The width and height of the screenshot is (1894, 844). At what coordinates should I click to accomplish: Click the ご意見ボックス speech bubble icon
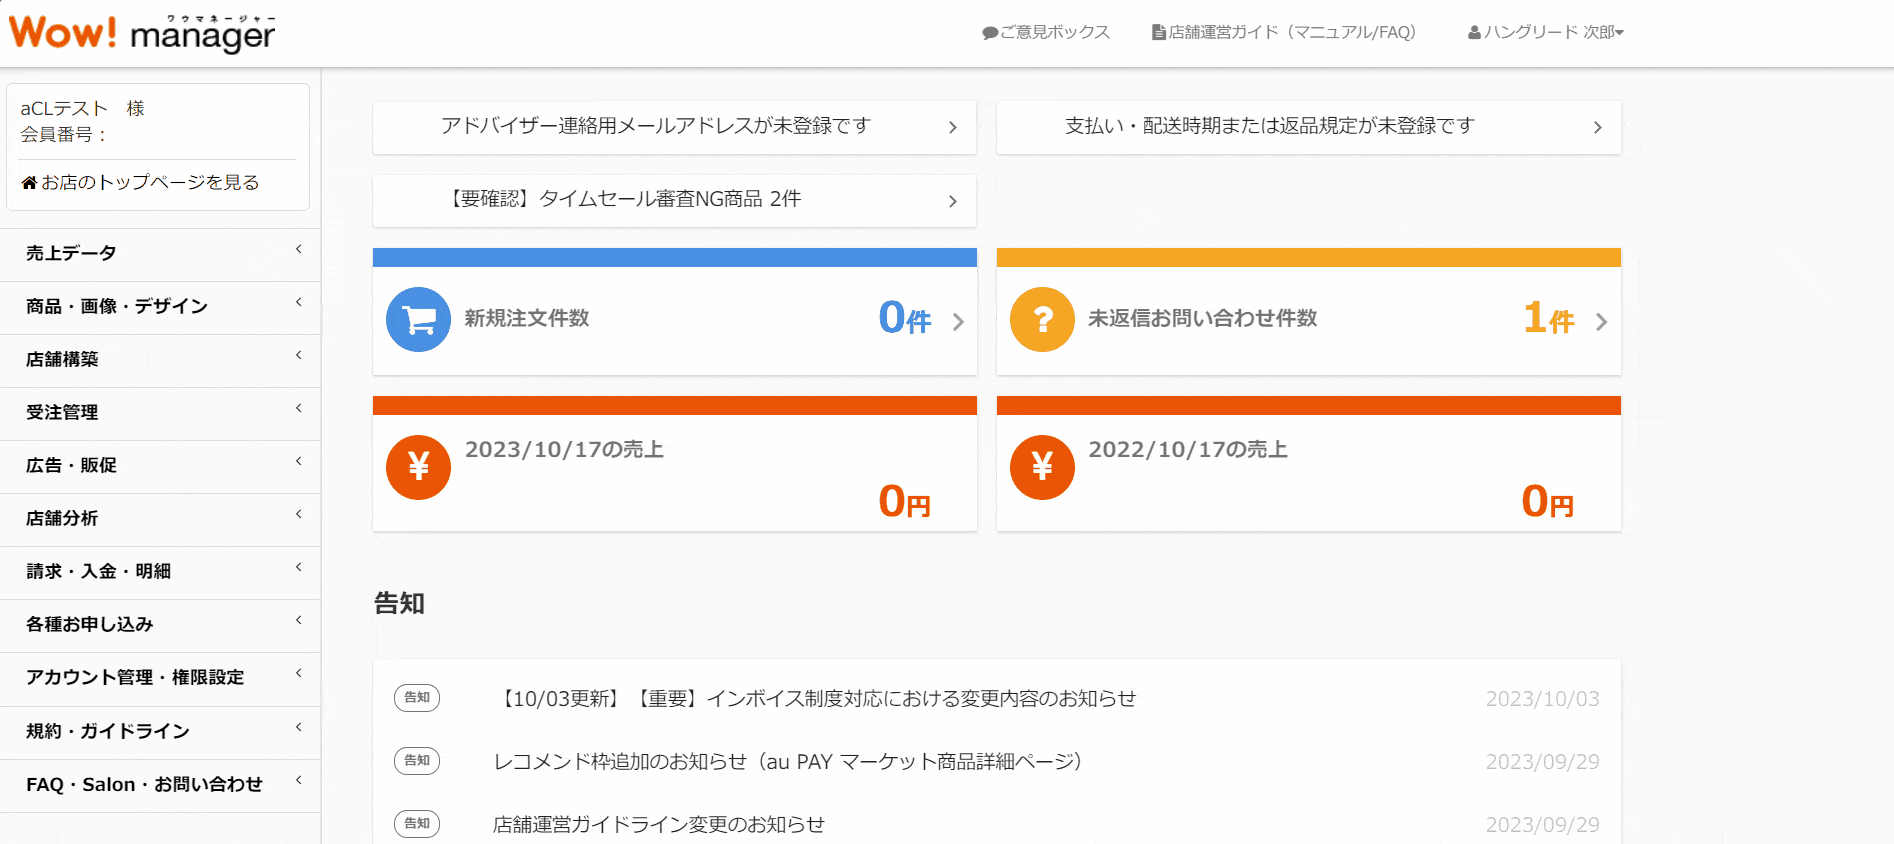990,33
